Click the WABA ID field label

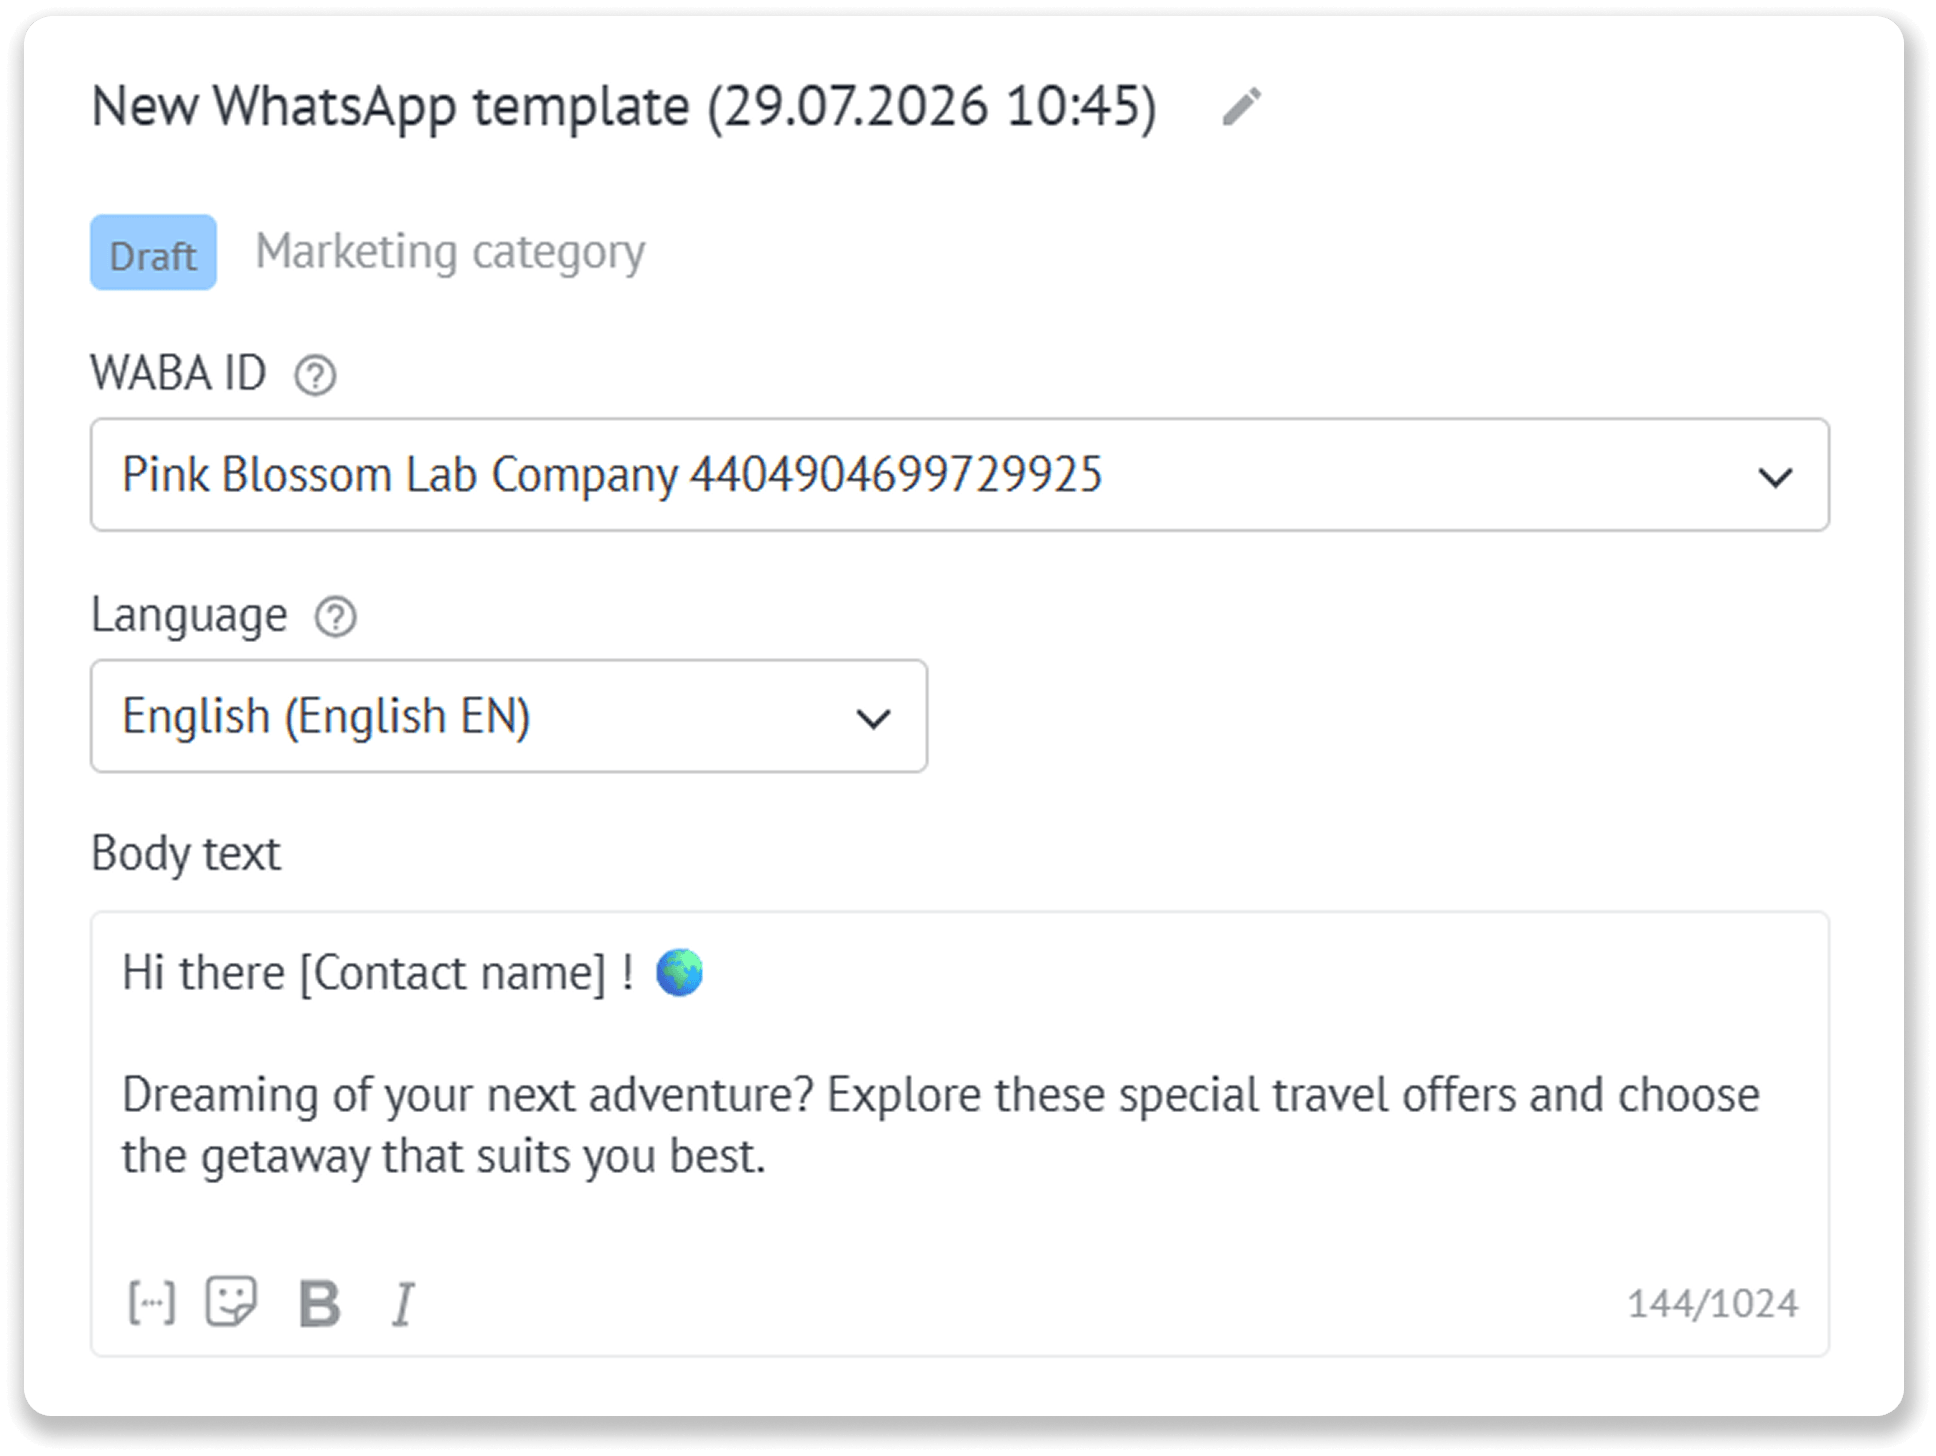178,373
